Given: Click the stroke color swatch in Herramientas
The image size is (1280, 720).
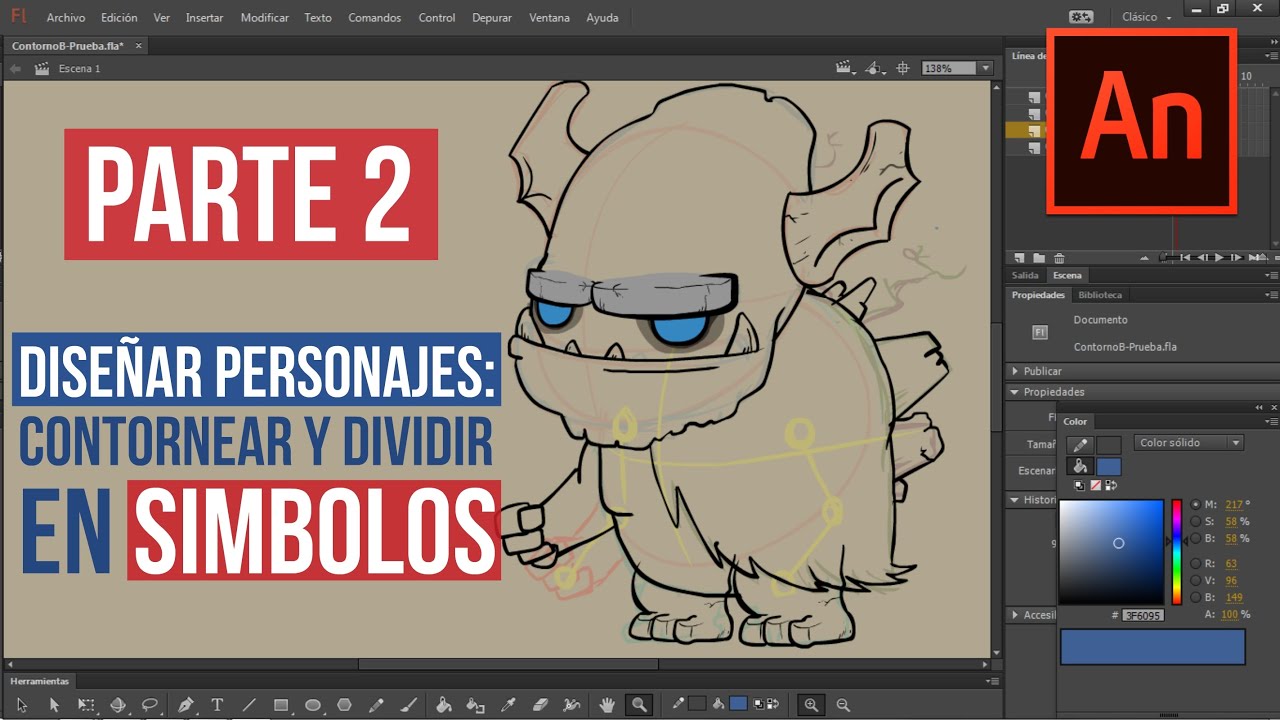Looking at the screenshot, I should (x=697, y=704).
